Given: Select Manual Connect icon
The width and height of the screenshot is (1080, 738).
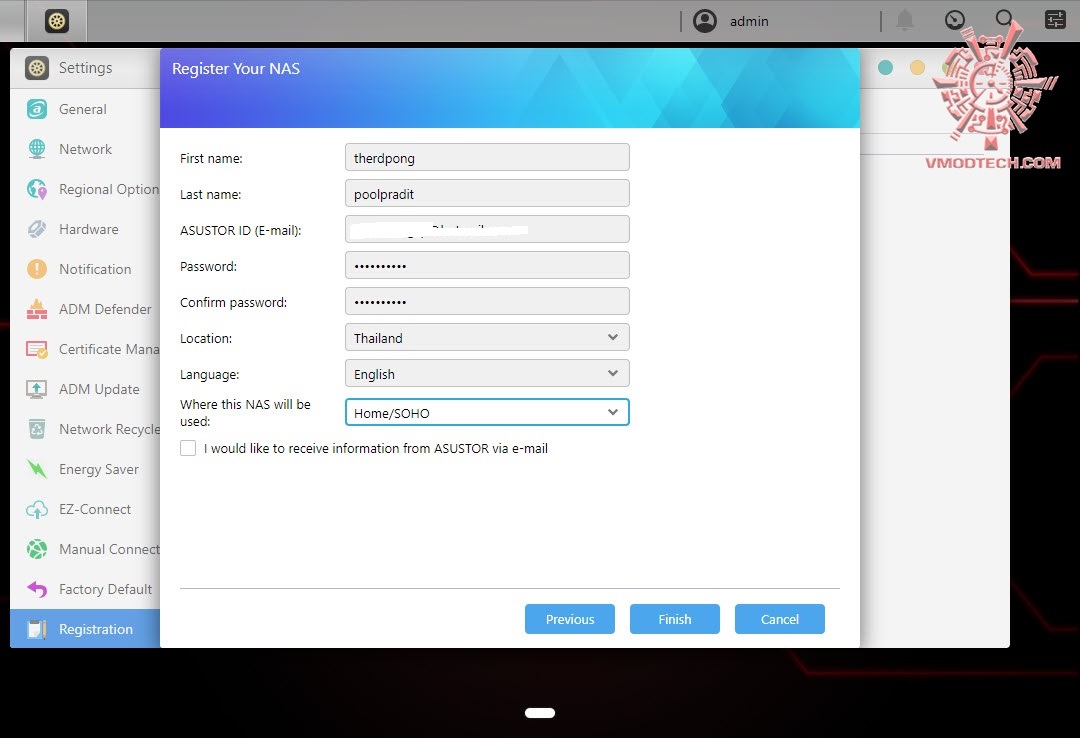Looking at the screenshot, I should tap(37, 549).
